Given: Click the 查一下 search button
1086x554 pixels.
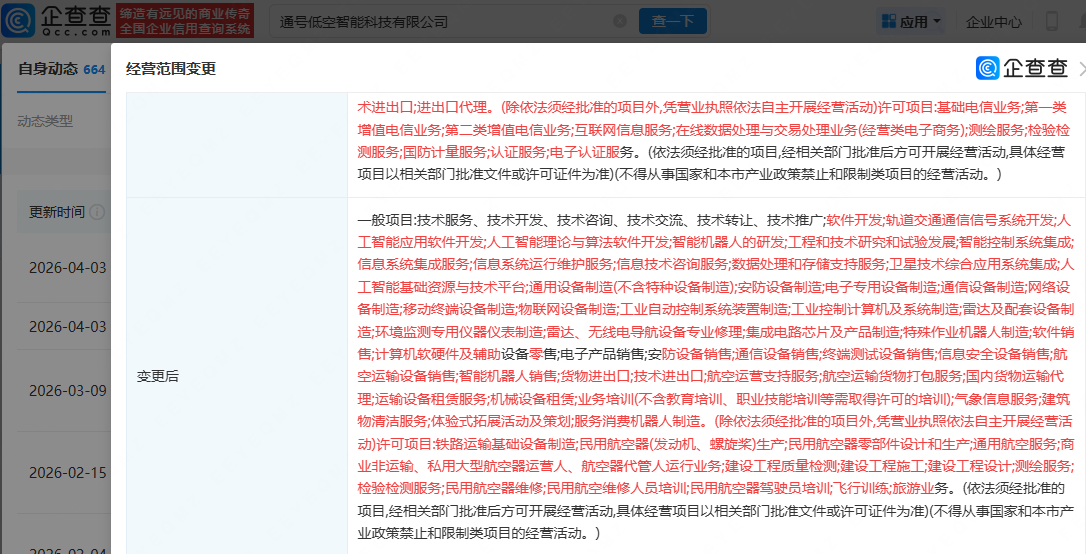Looking at the screenshot, I should click(x=672, y=21).
